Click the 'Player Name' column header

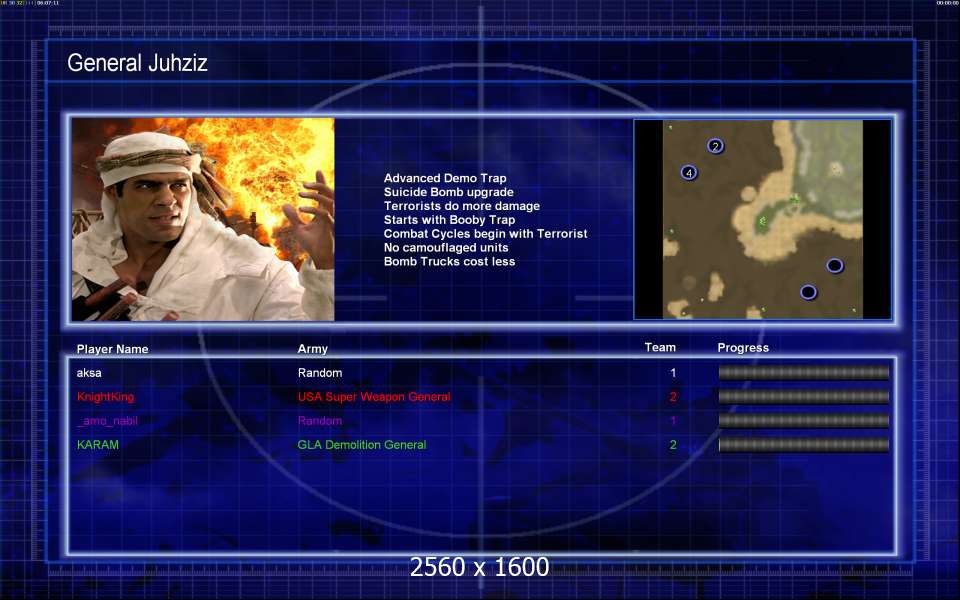[x=113, y=349]
